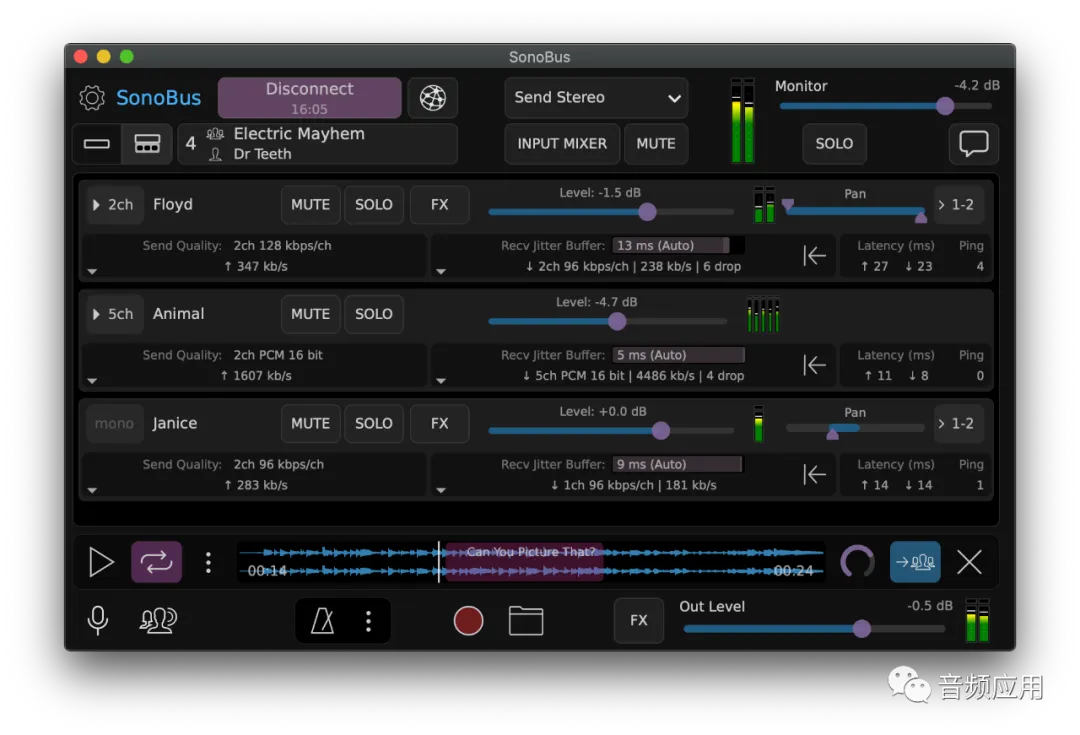The height and width of the screenshot is (735, 1080).
Task: Open recordings folder icon
Action: click(526, 621)
